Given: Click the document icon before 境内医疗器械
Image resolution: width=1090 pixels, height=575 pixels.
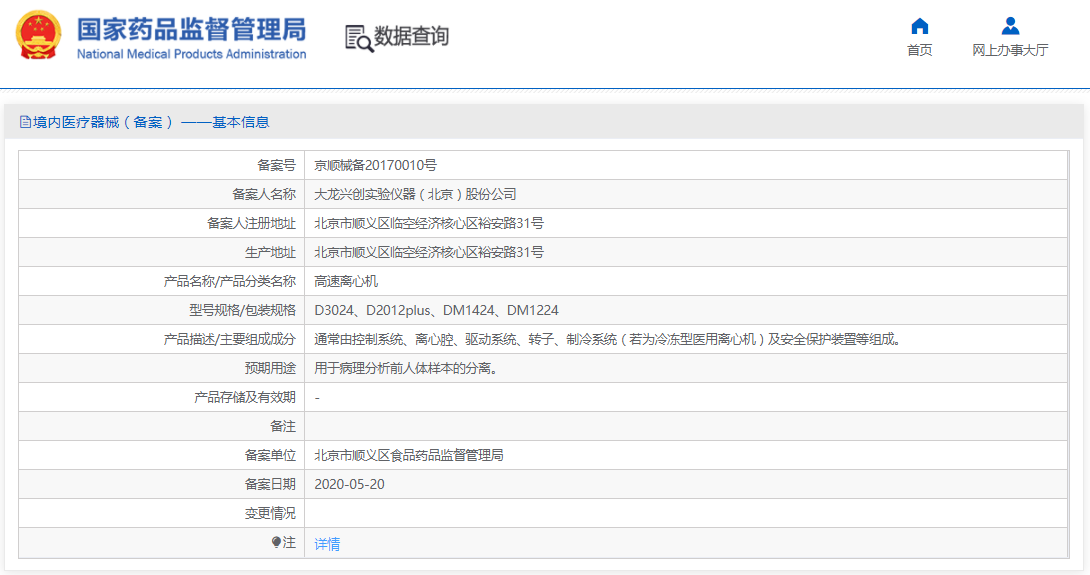Looking at the screenshot, I should (25, 122).
